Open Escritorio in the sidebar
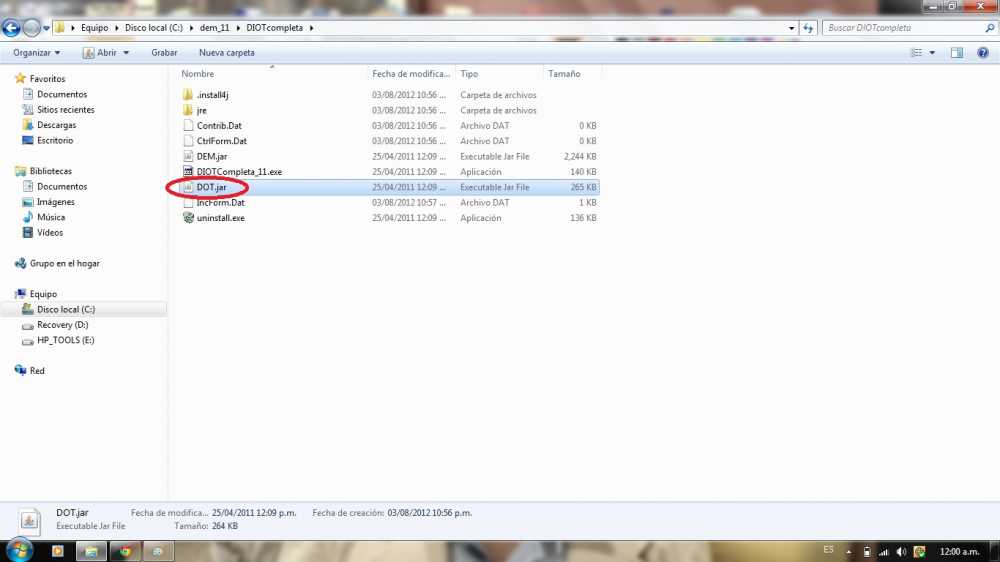 point(55,140)
